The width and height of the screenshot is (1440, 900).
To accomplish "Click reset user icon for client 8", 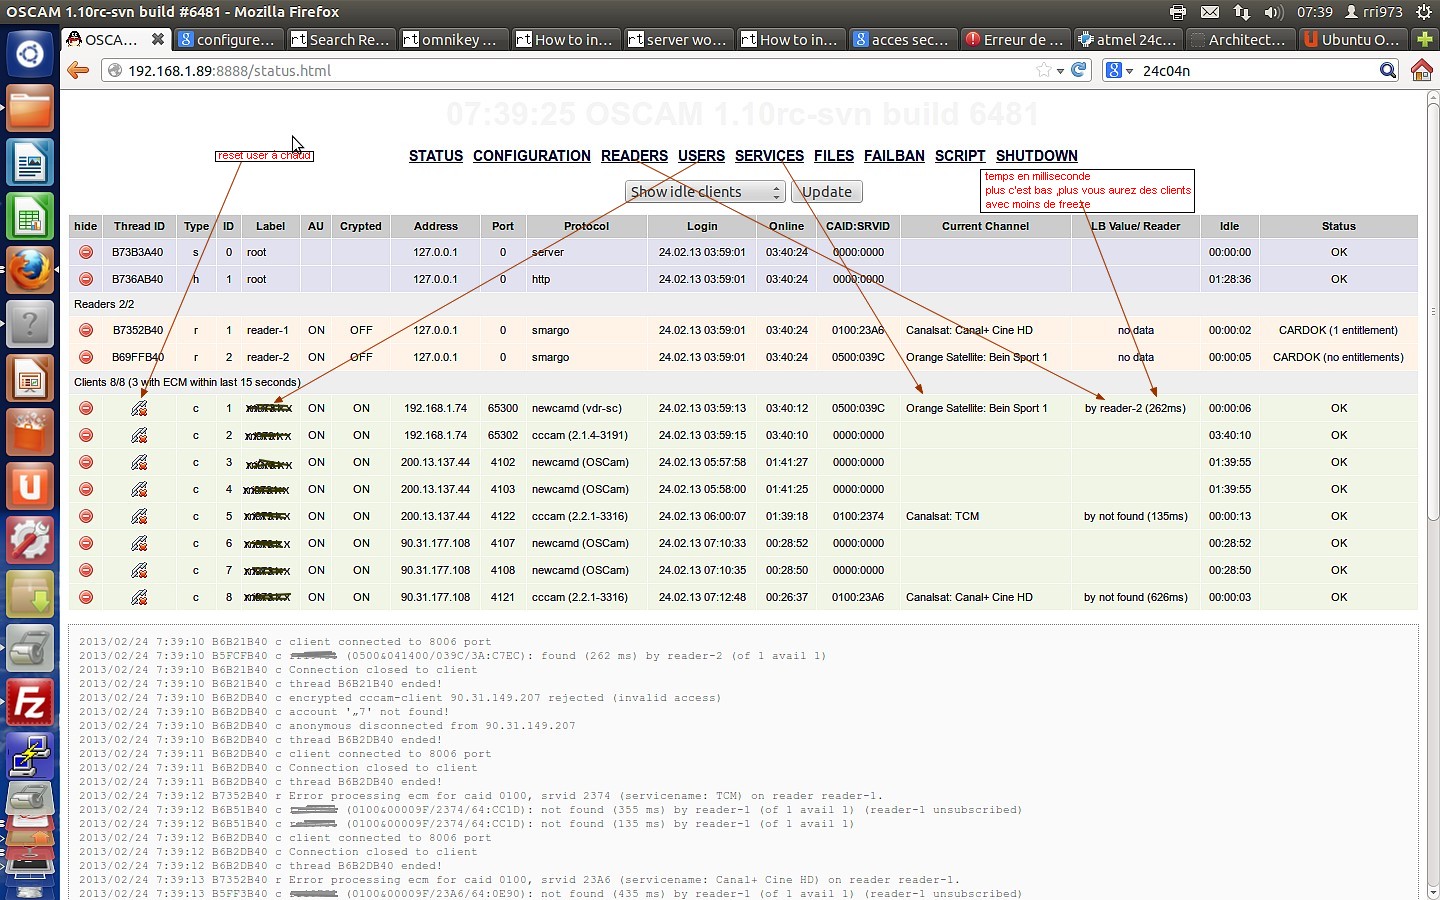I will [139, 598].
